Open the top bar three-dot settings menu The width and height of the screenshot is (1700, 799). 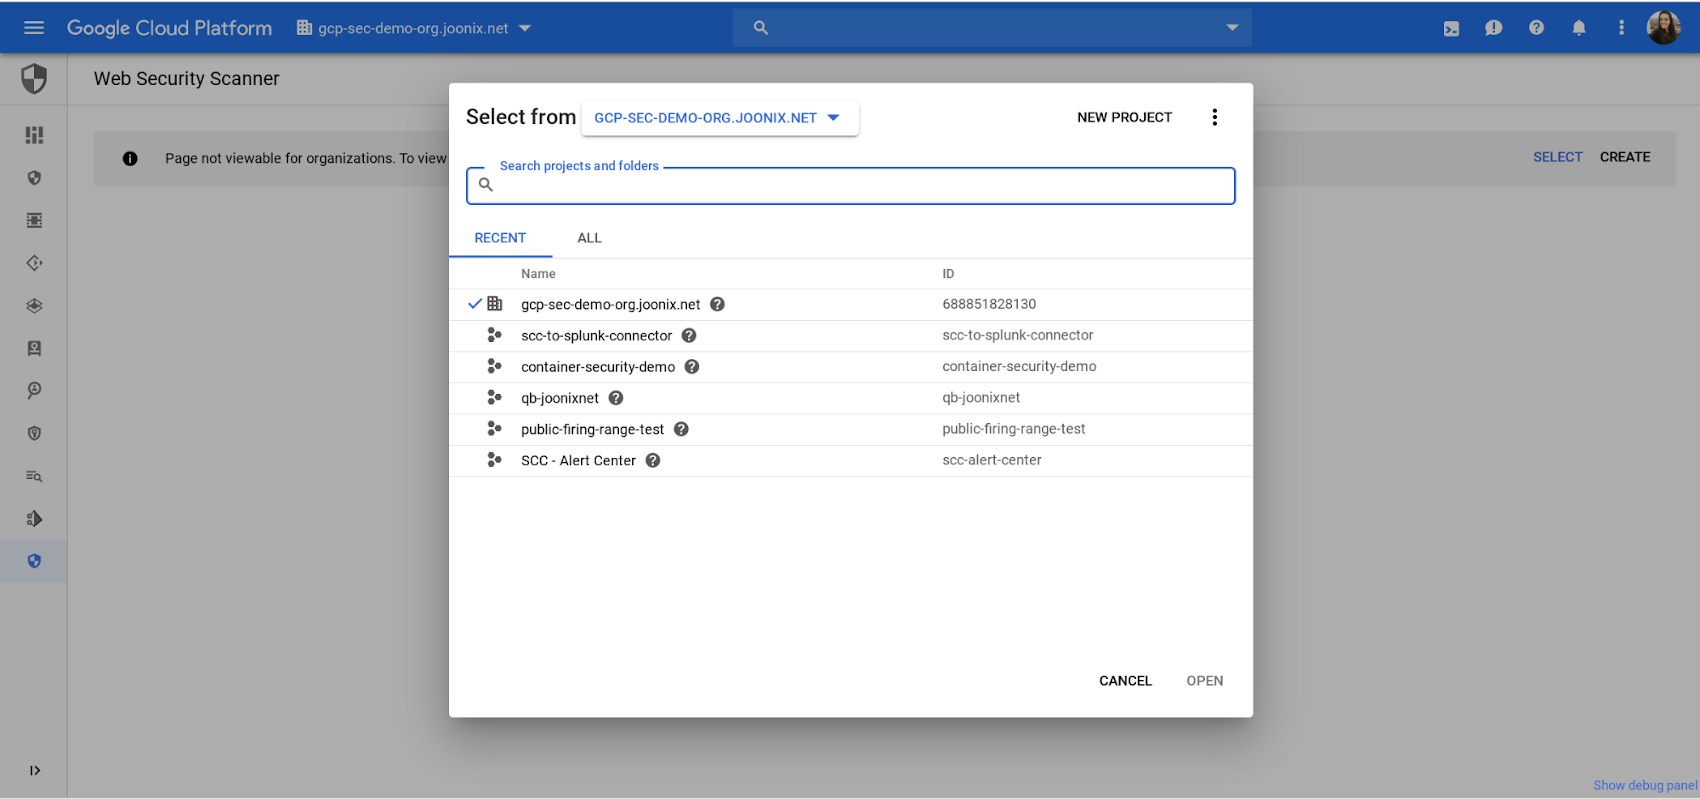1621,28
